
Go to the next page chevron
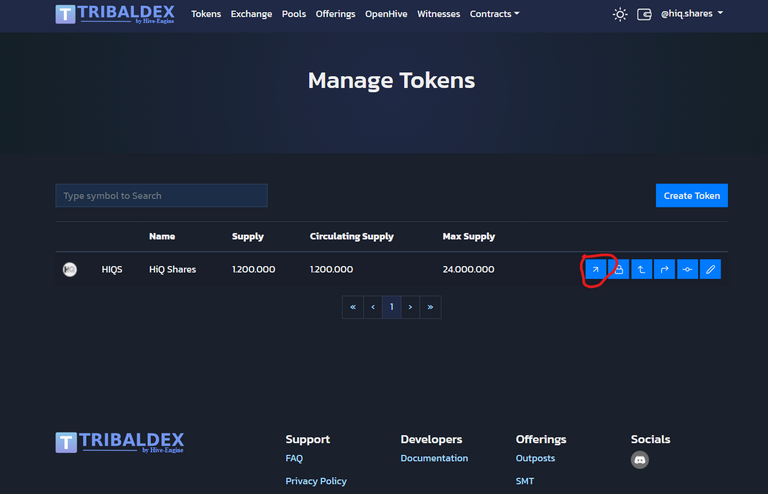coord(410,307)
